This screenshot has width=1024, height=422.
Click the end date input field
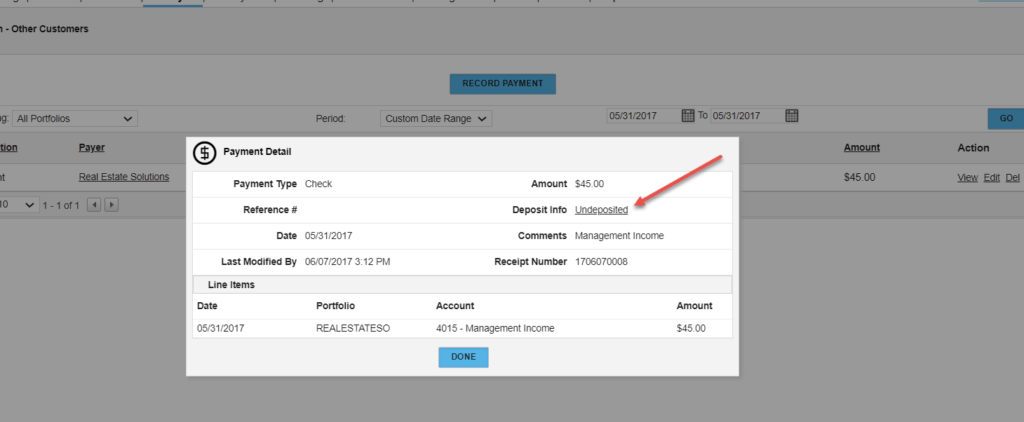747,116
